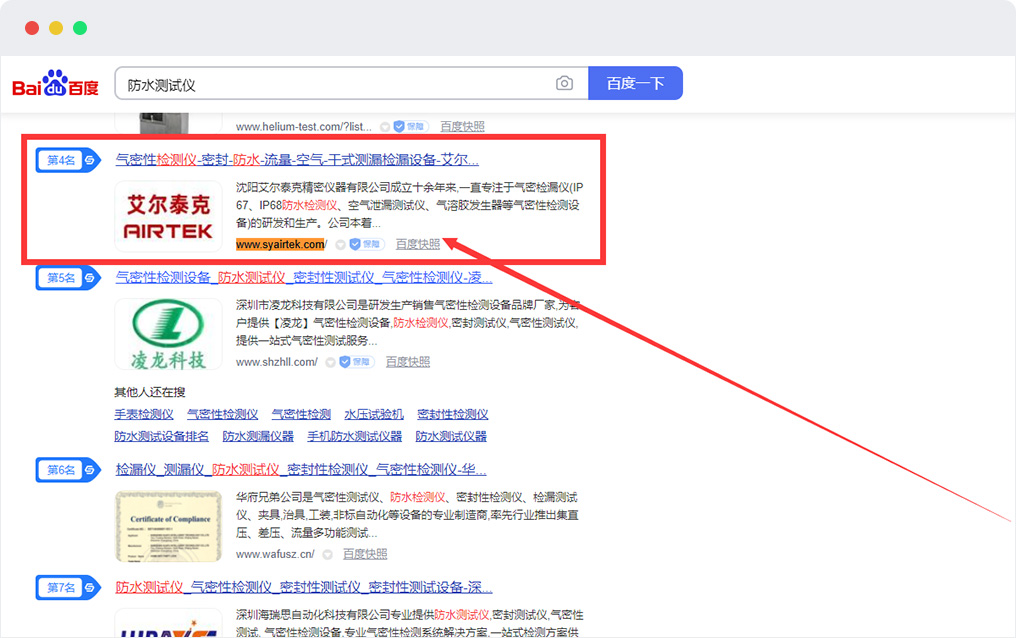The width and height of the screenshot is (1016, 638).
Task: Click the 第4名 rank badge
Action: (x=68, y=160)
